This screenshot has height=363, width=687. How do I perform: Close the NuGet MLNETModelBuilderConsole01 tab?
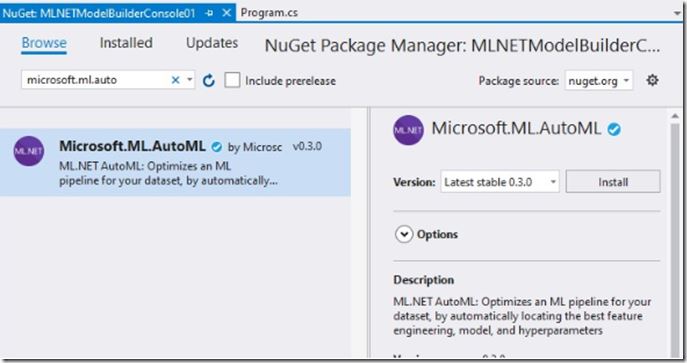(227, 13)
